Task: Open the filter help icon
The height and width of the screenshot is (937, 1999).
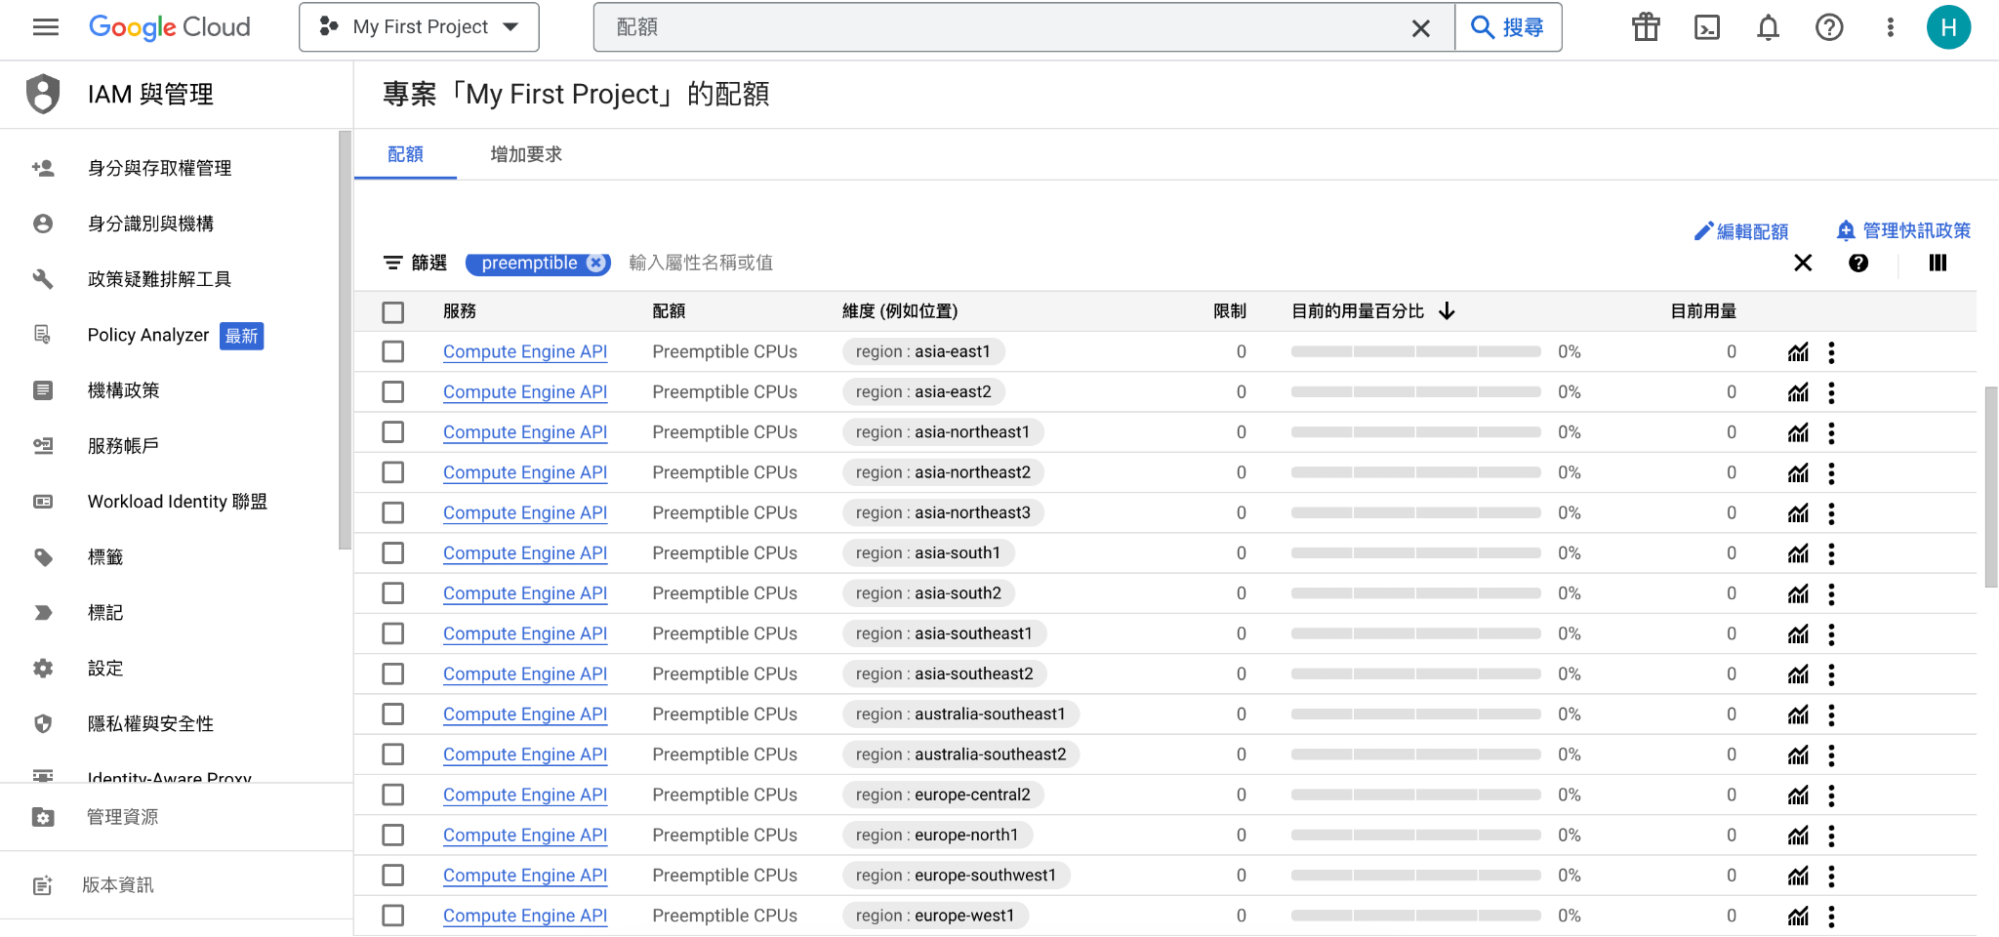Action: point(1858,263)
